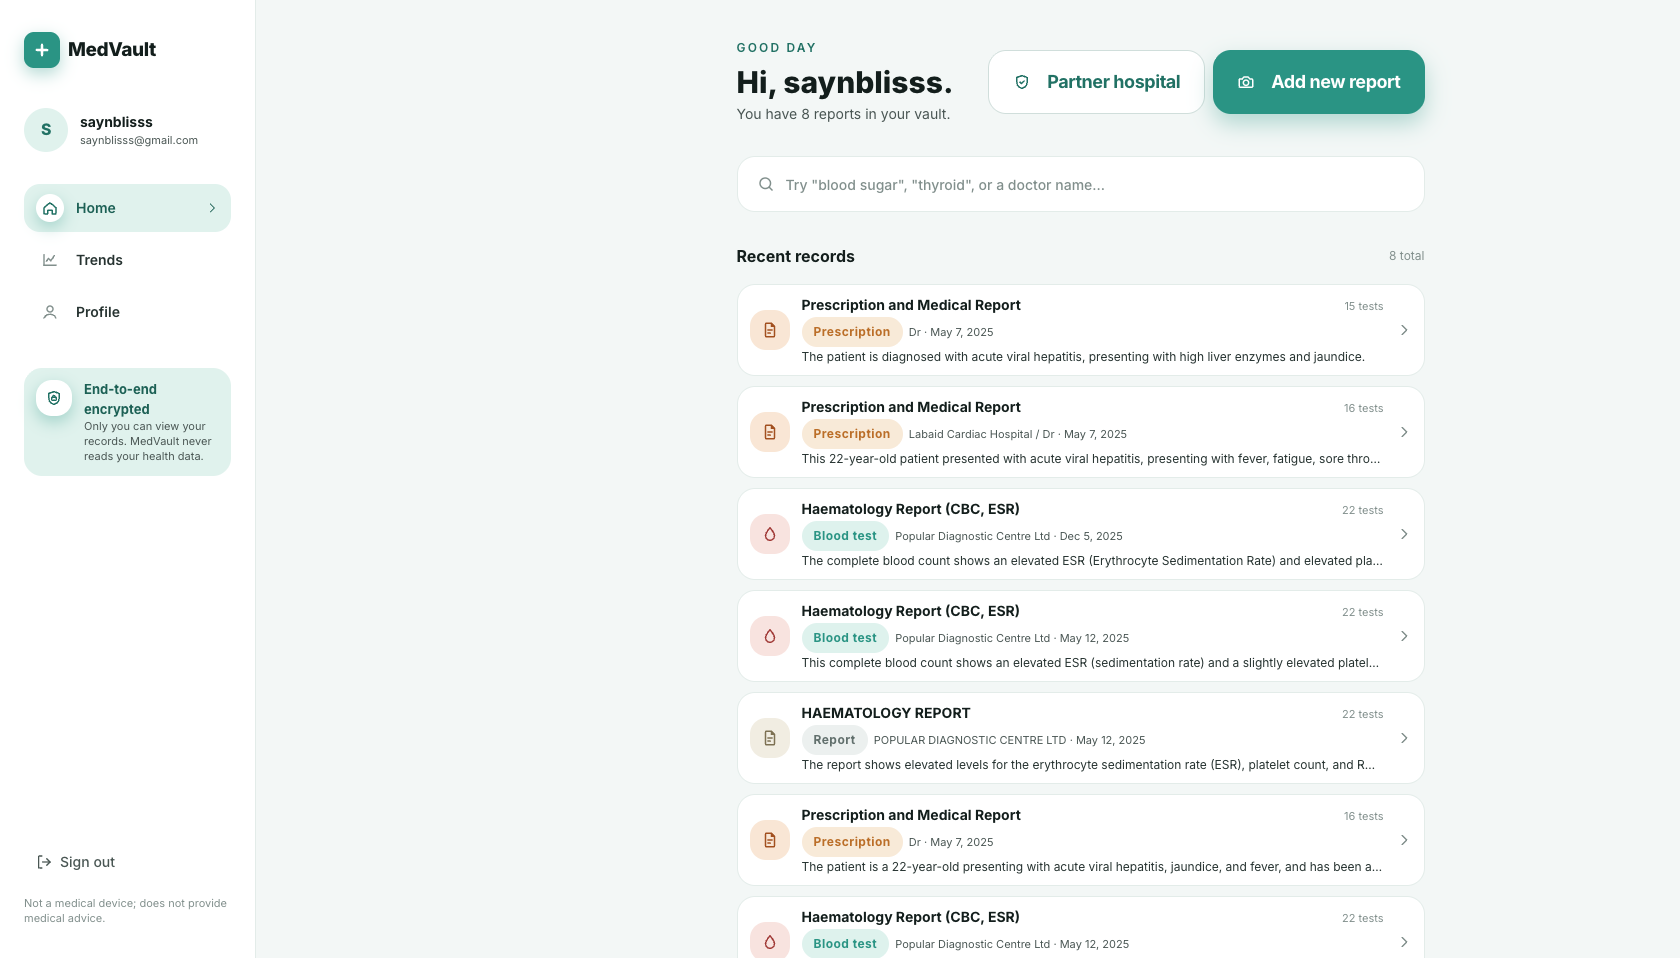Click the "15 tests" label
This screenshot has height=958, width=1680.
click(1364, 306)
